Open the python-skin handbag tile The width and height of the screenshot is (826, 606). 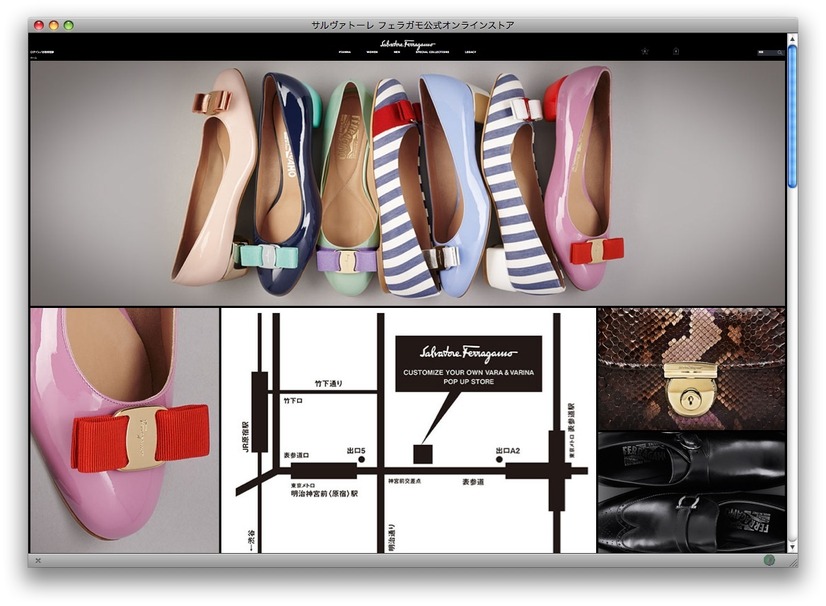tap(691, 369)
